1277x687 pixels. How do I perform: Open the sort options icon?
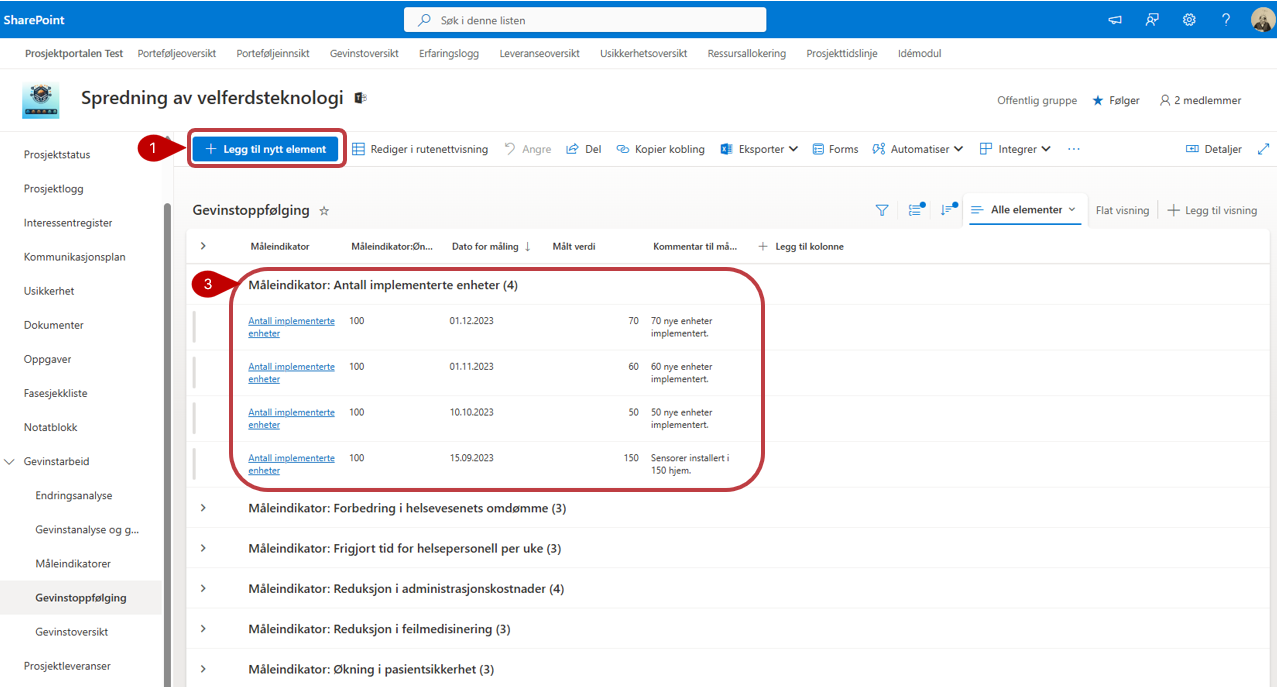[x=946, y=210]
